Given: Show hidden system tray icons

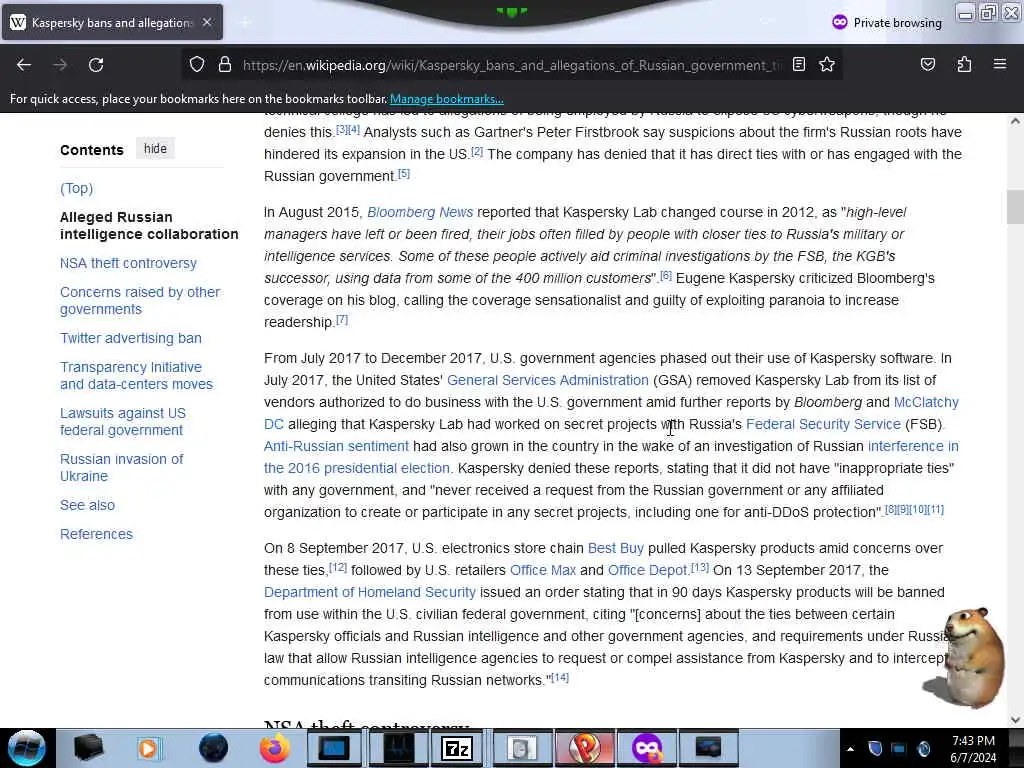Looking at the screenshot, I should coord(850,749).
